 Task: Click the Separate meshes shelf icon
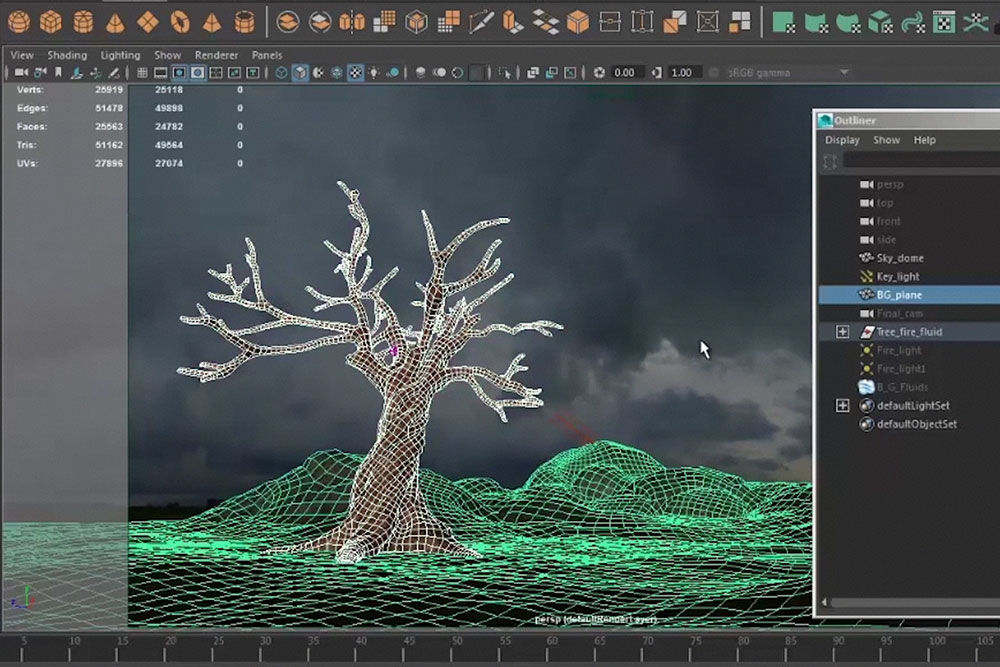(320, 22)
